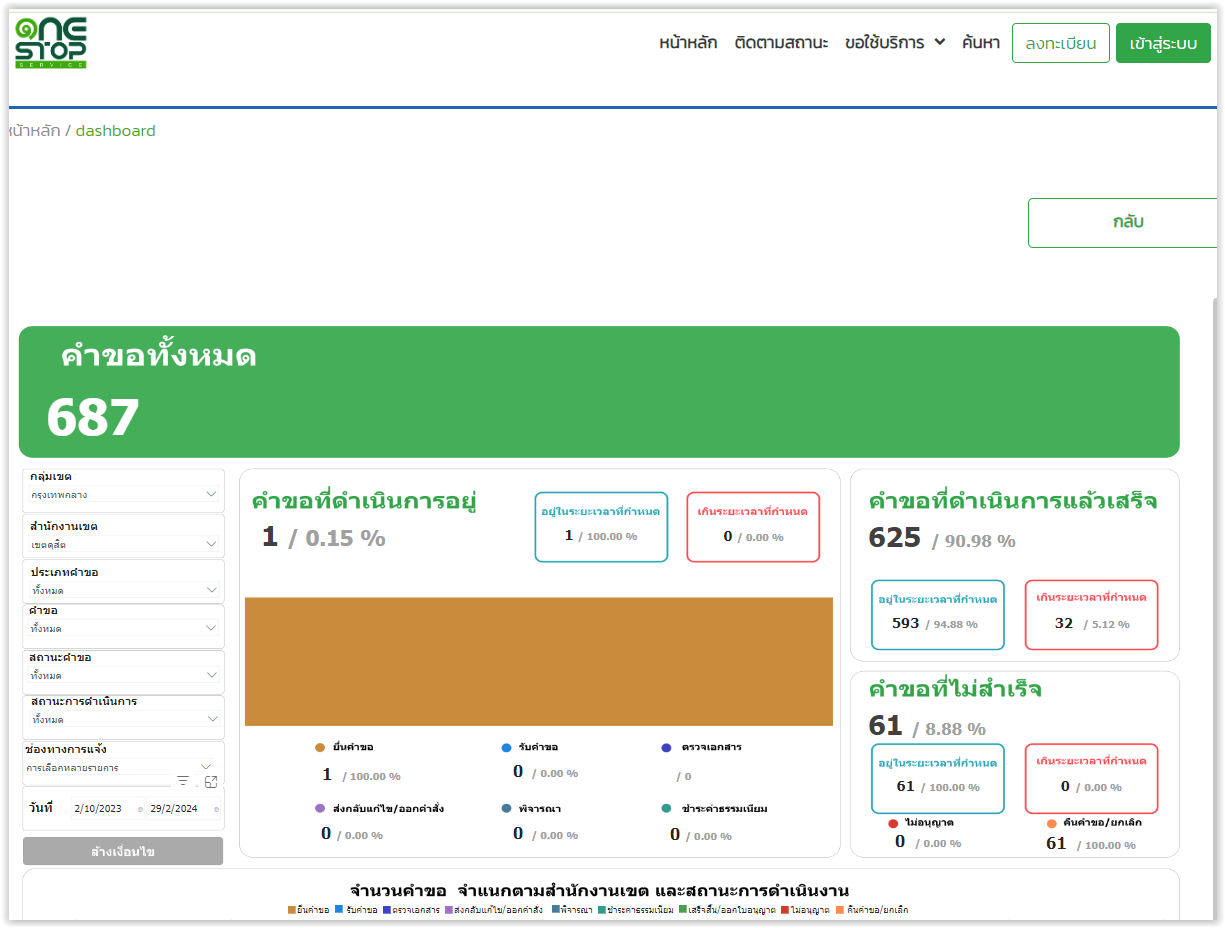Click the red ไม่อนุญาต legend dot

coord(893,823)
